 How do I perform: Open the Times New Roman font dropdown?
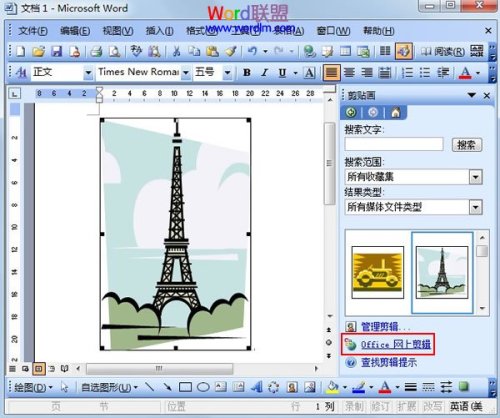pos(186,72)
